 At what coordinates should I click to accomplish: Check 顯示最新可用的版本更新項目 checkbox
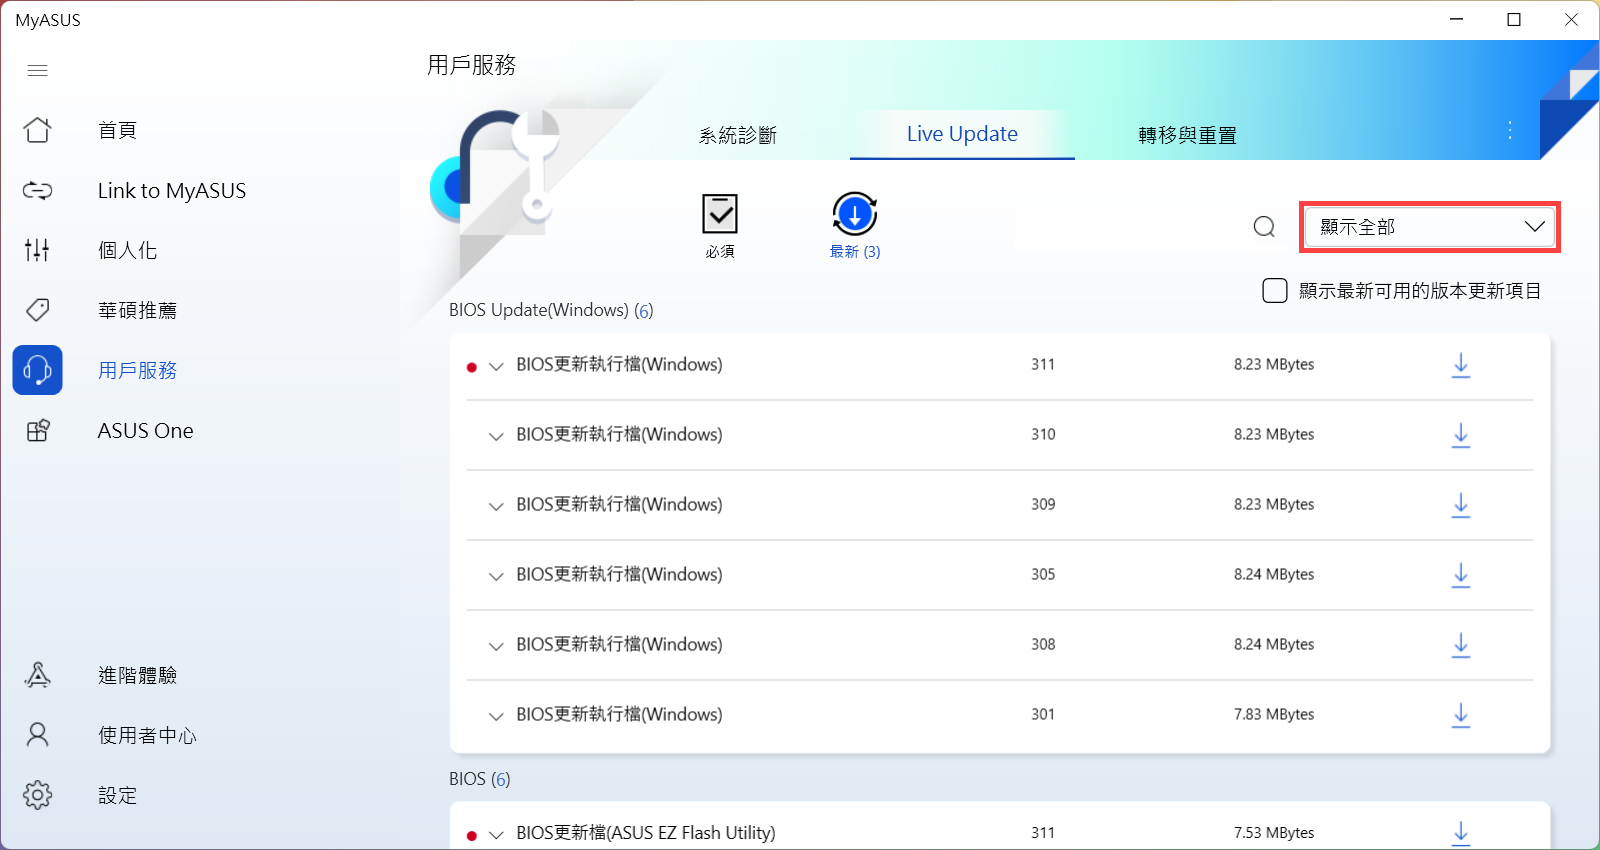coord(1274,291)
